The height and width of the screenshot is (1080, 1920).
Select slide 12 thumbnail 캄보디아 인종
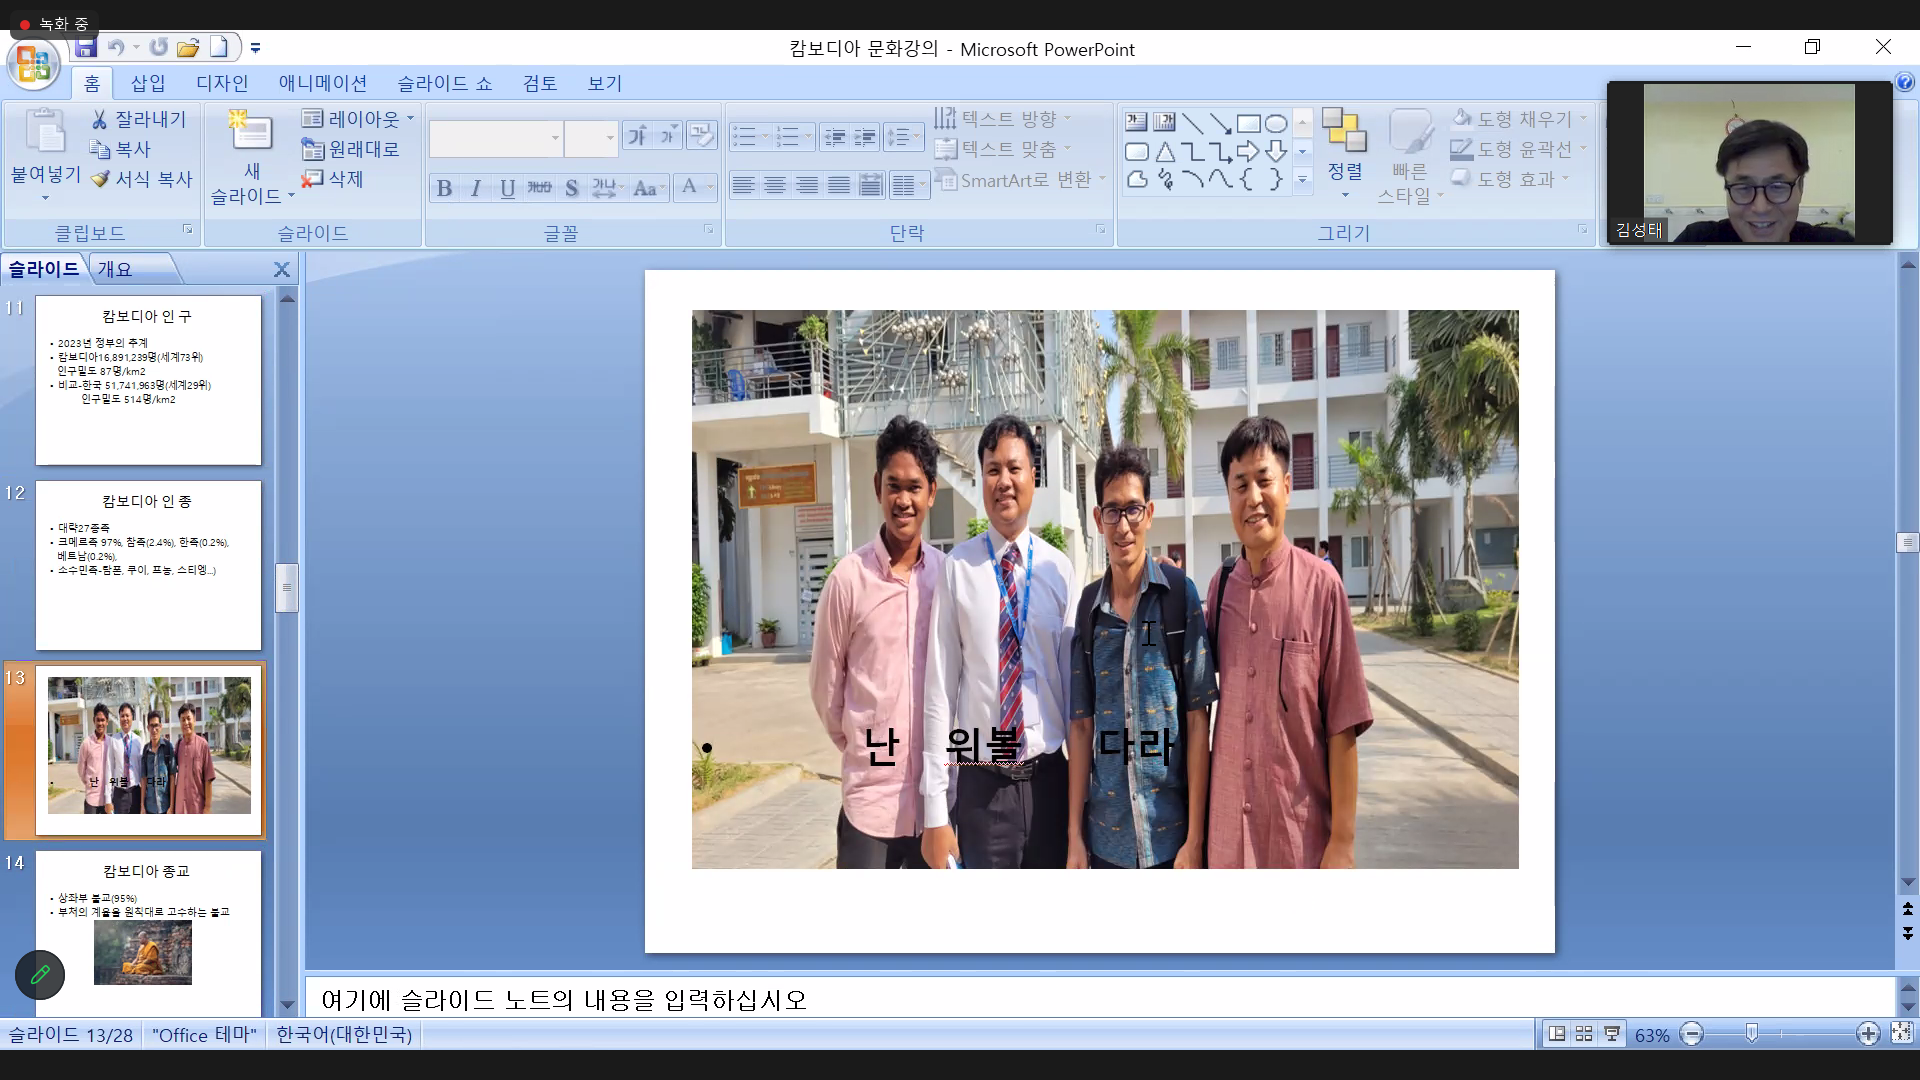point(148,565)
